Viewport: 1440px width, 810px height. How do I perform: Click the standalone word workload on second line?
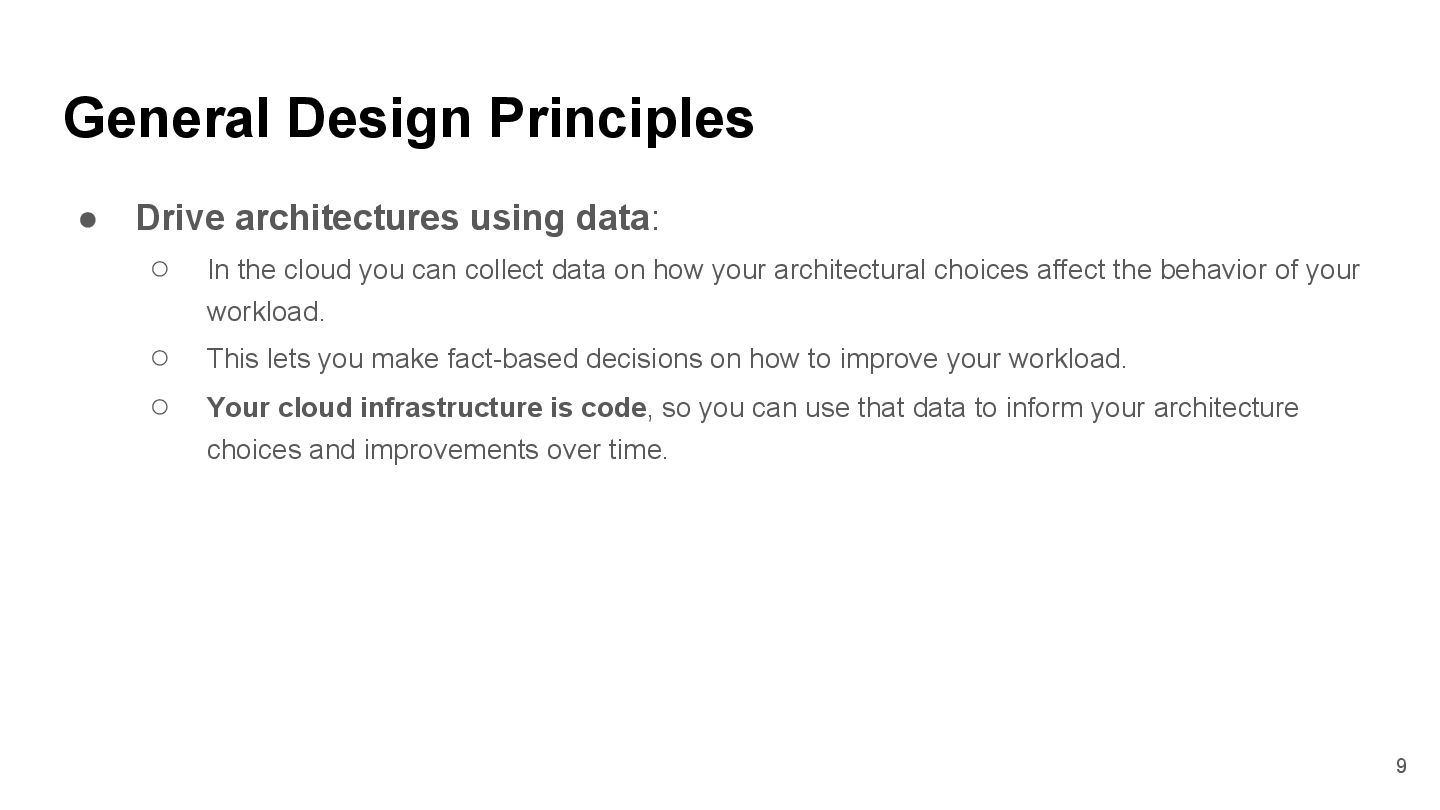265,312
